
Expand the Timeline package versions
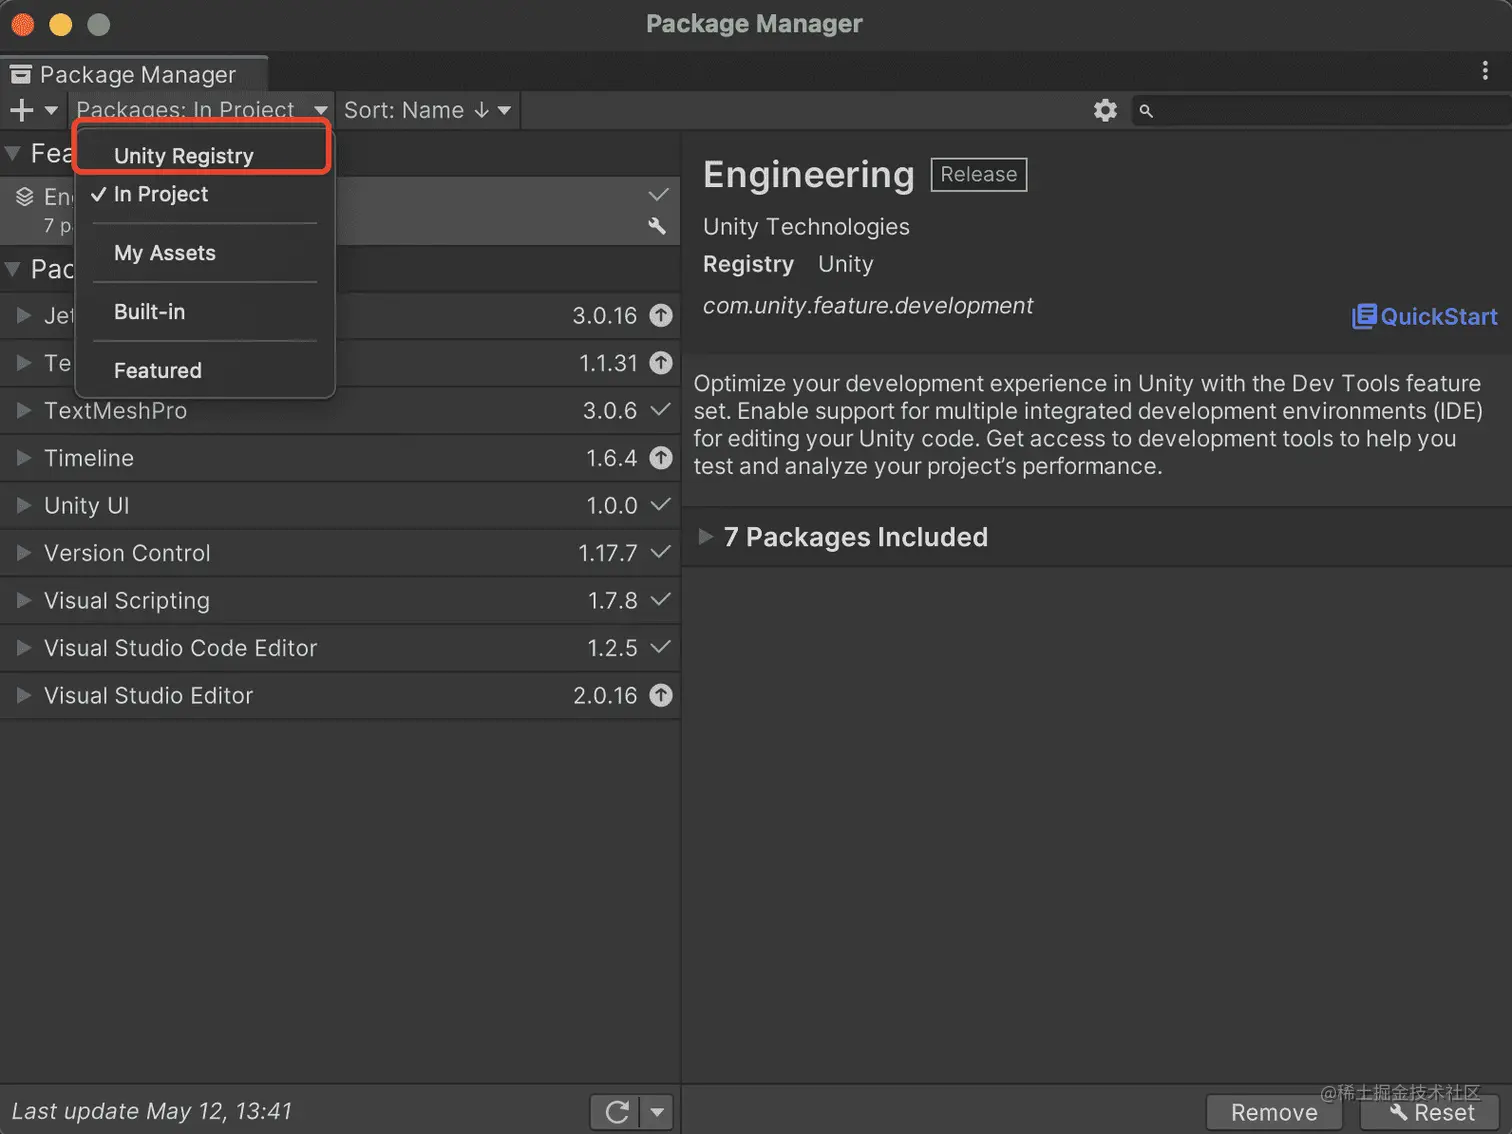24,458
